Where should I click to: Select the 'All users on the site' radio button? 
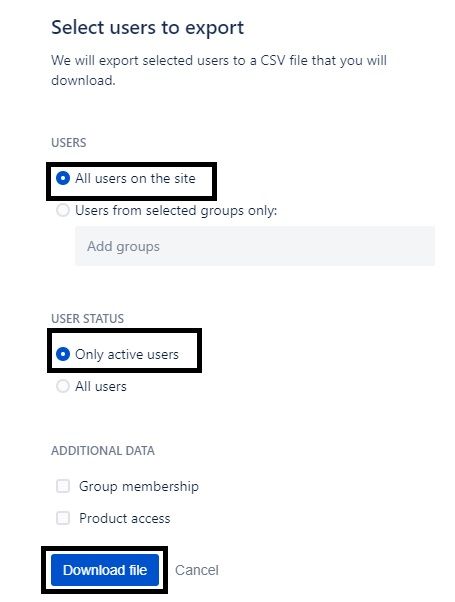tap(63, 179)
